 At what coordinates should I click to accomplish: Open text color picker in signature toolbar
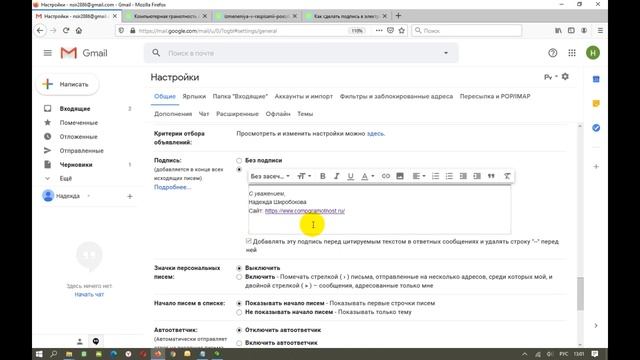[367, 176]
